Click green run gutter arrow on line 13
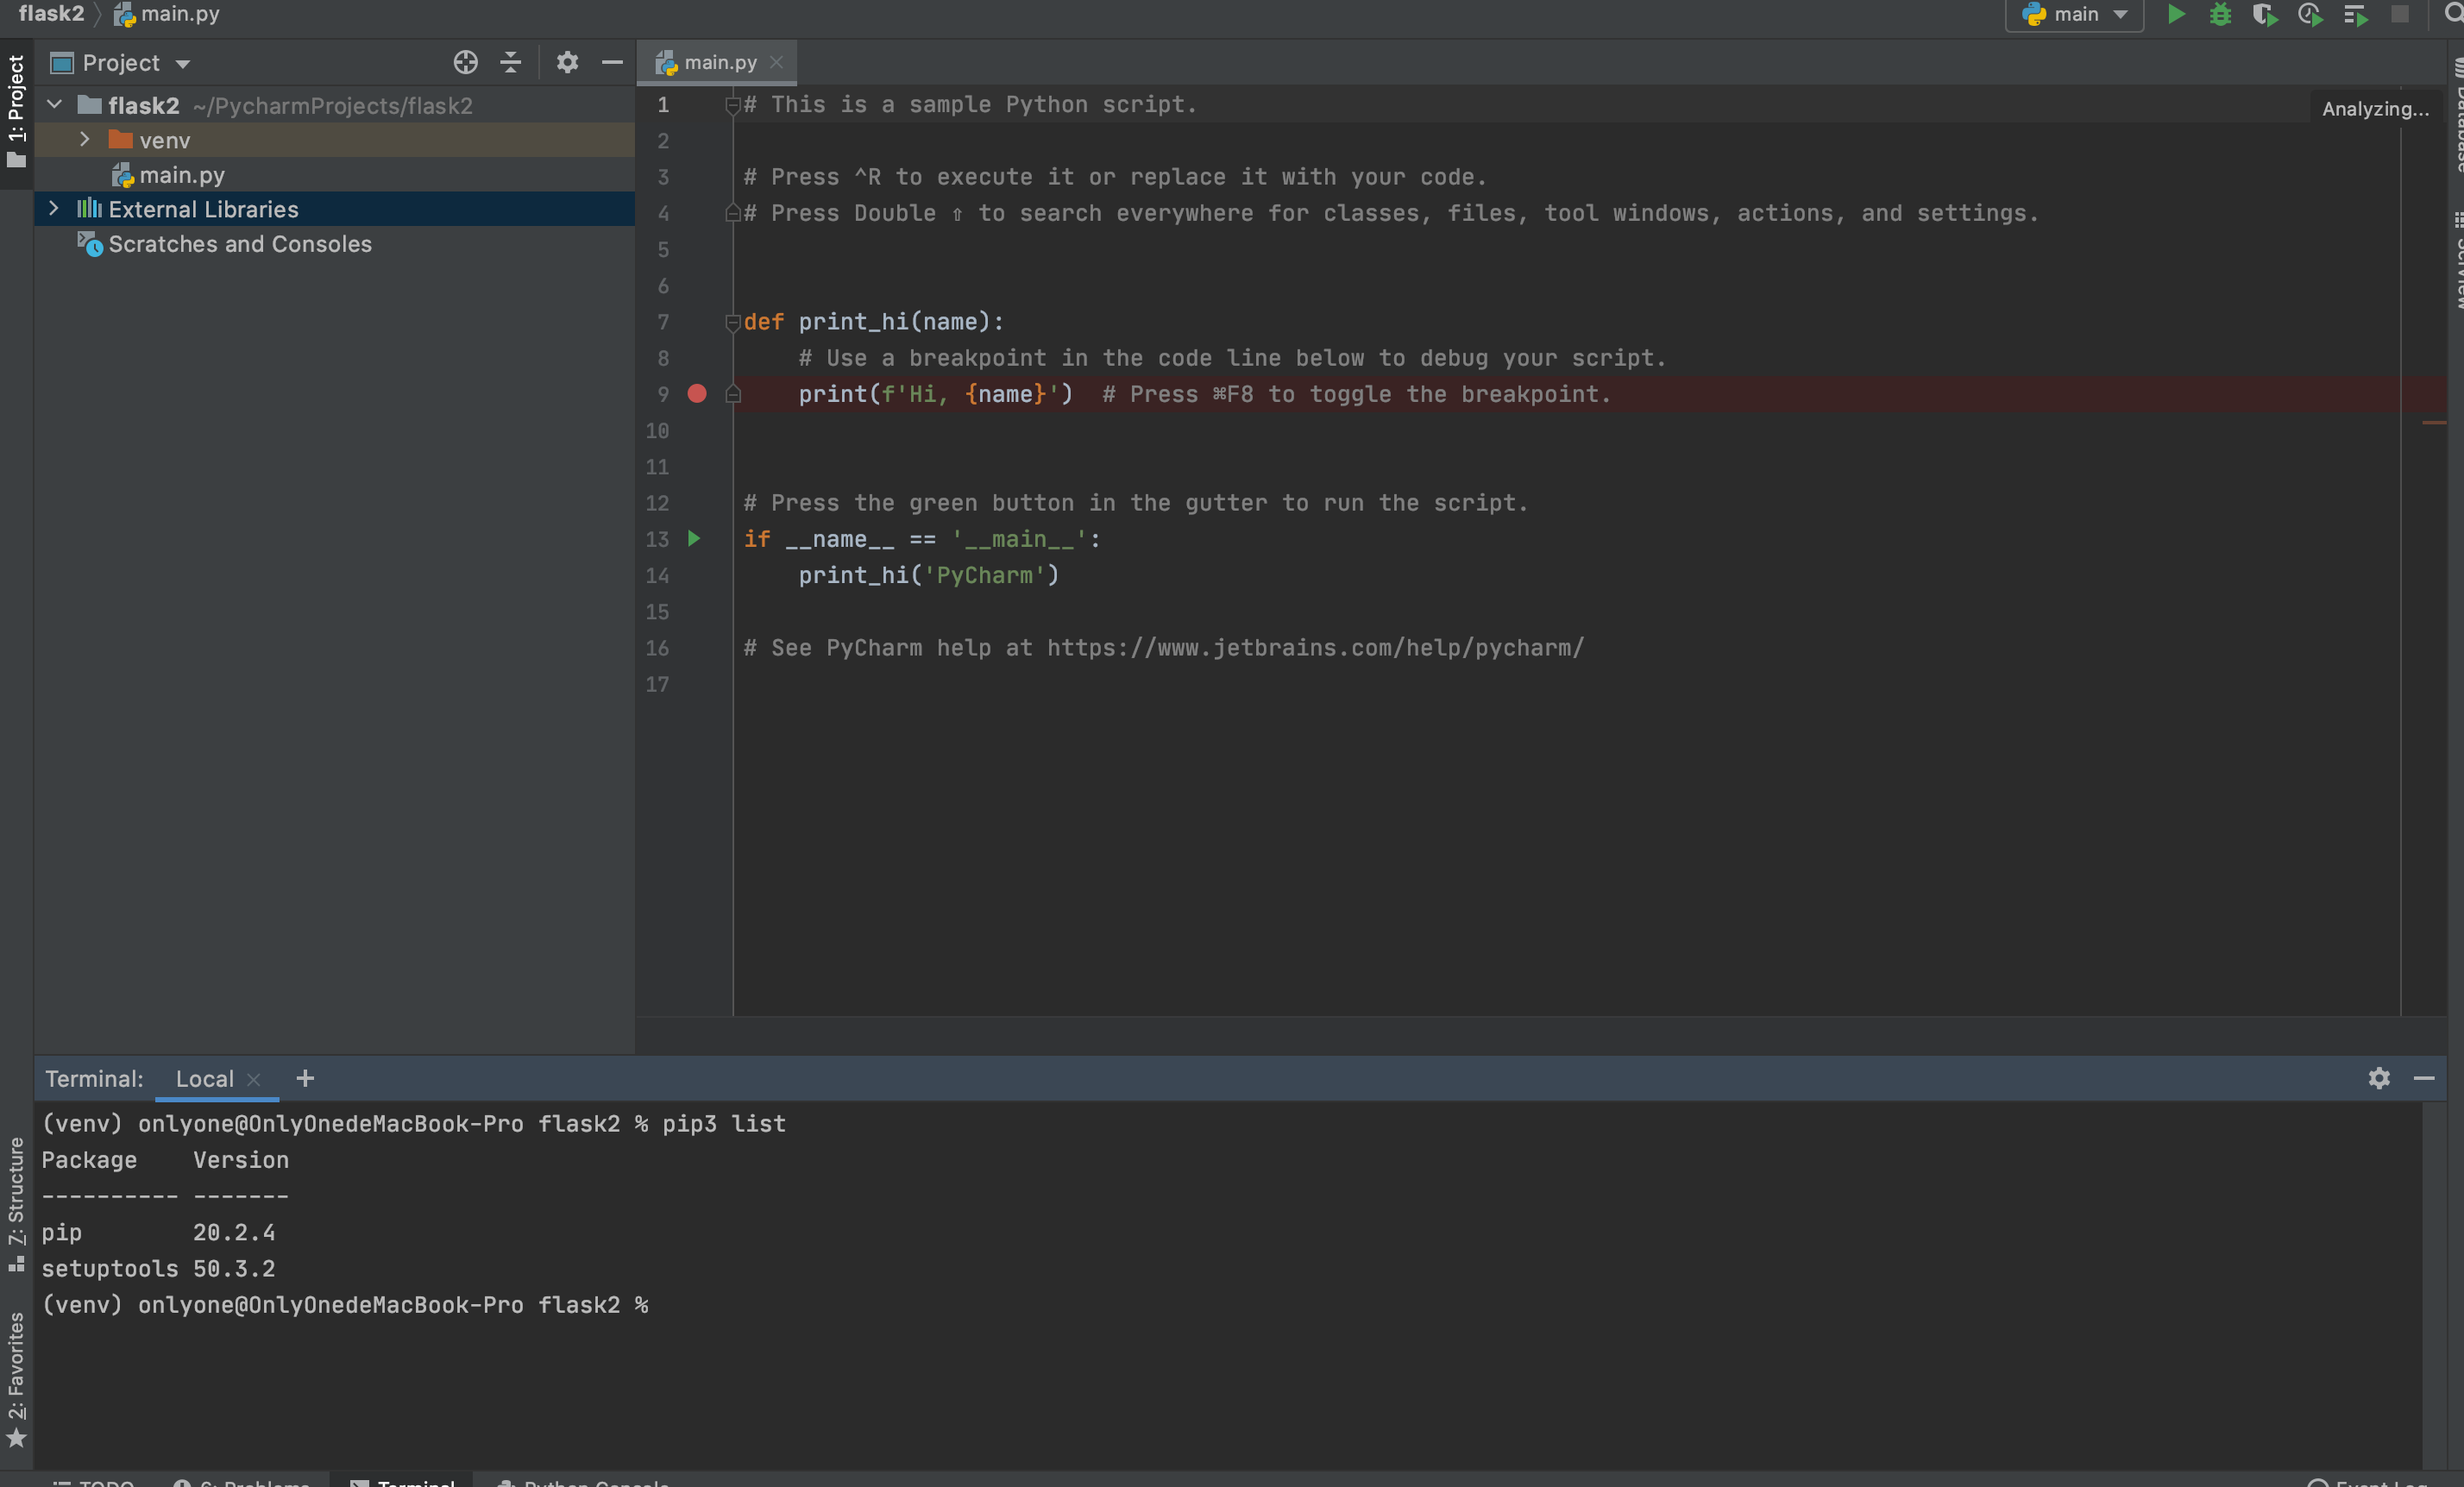Screen dimensions: 2464x1487 click(694, 539)
